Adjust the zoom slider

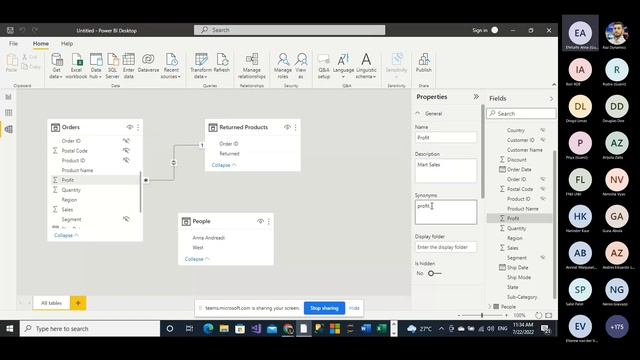(482, 315)
